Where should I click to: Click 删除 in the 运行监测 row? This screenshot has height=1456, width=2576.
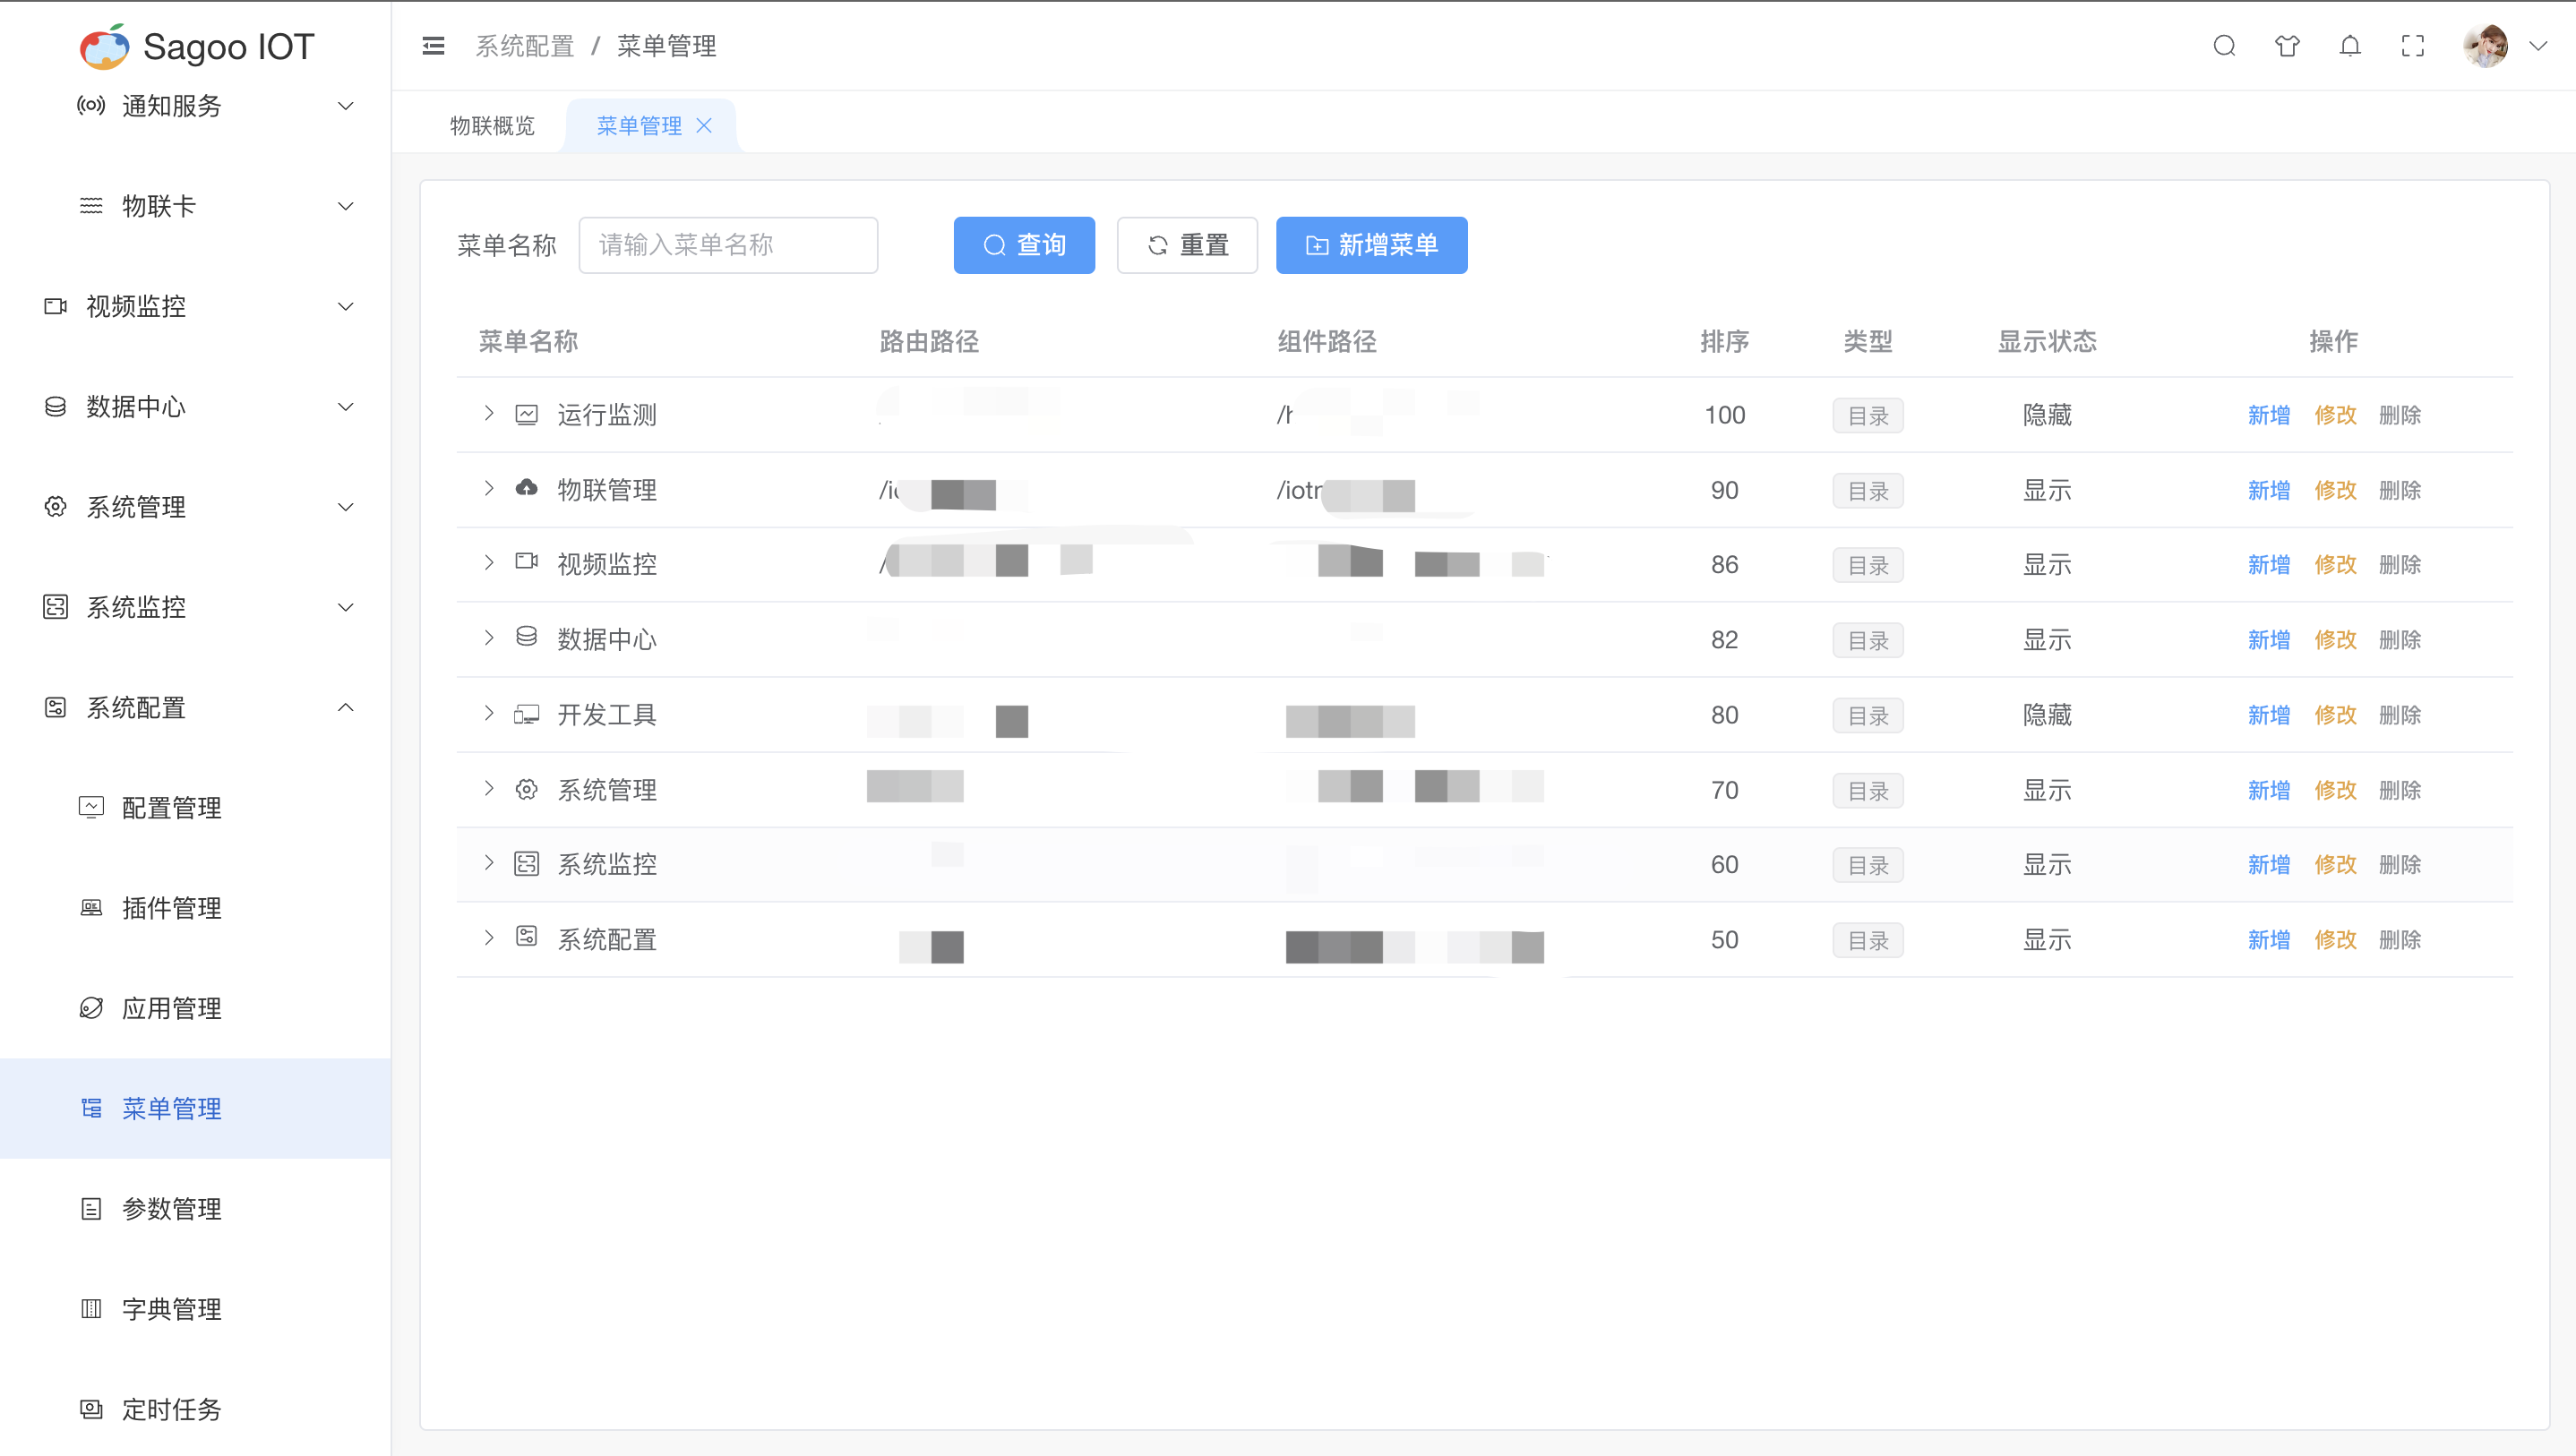2400,415
